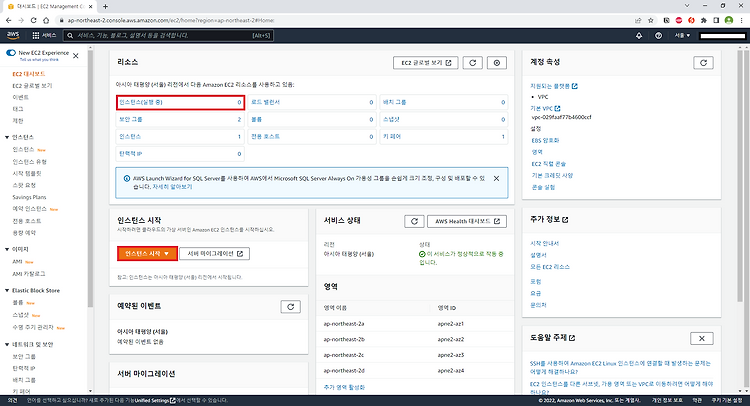This screenshot has width=750, height=406.
Task: Open the 서울 region dropdown
Action: pos(682,35)
